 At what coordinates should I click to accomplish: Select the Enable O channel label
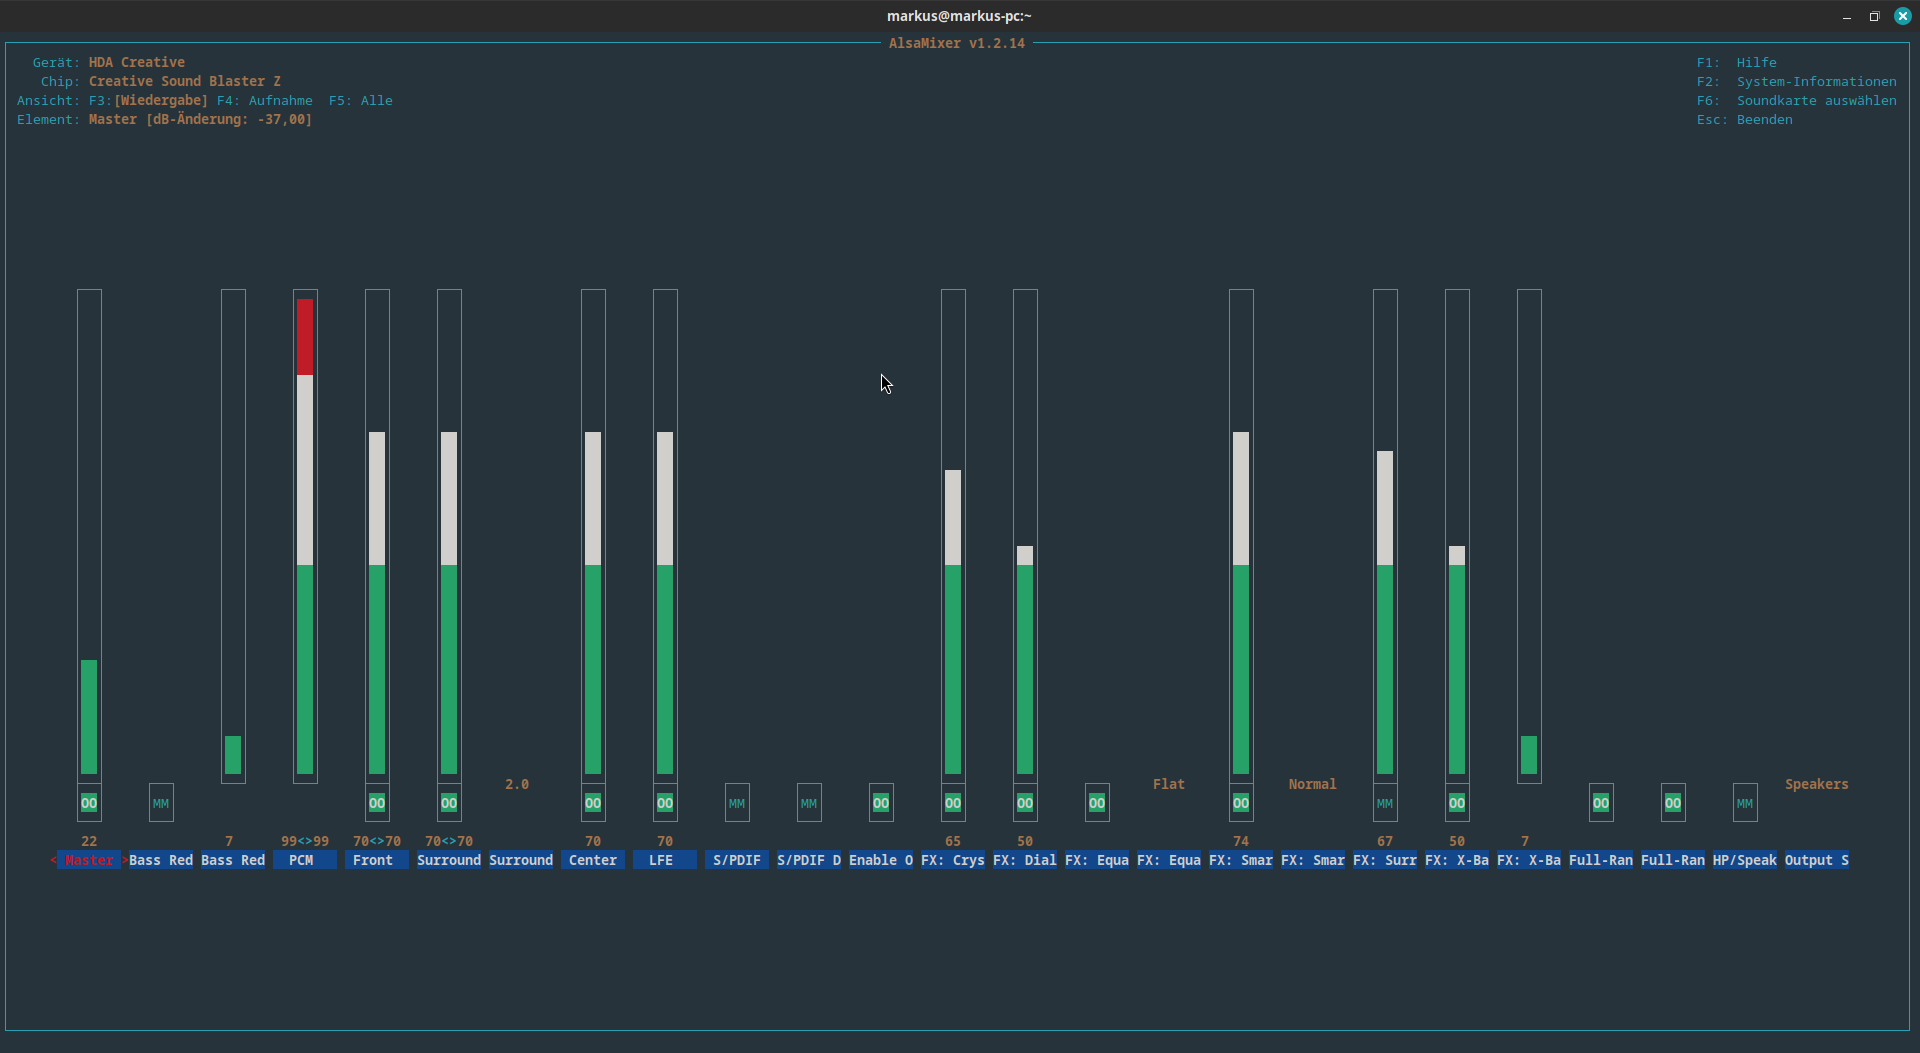point(881,860)
